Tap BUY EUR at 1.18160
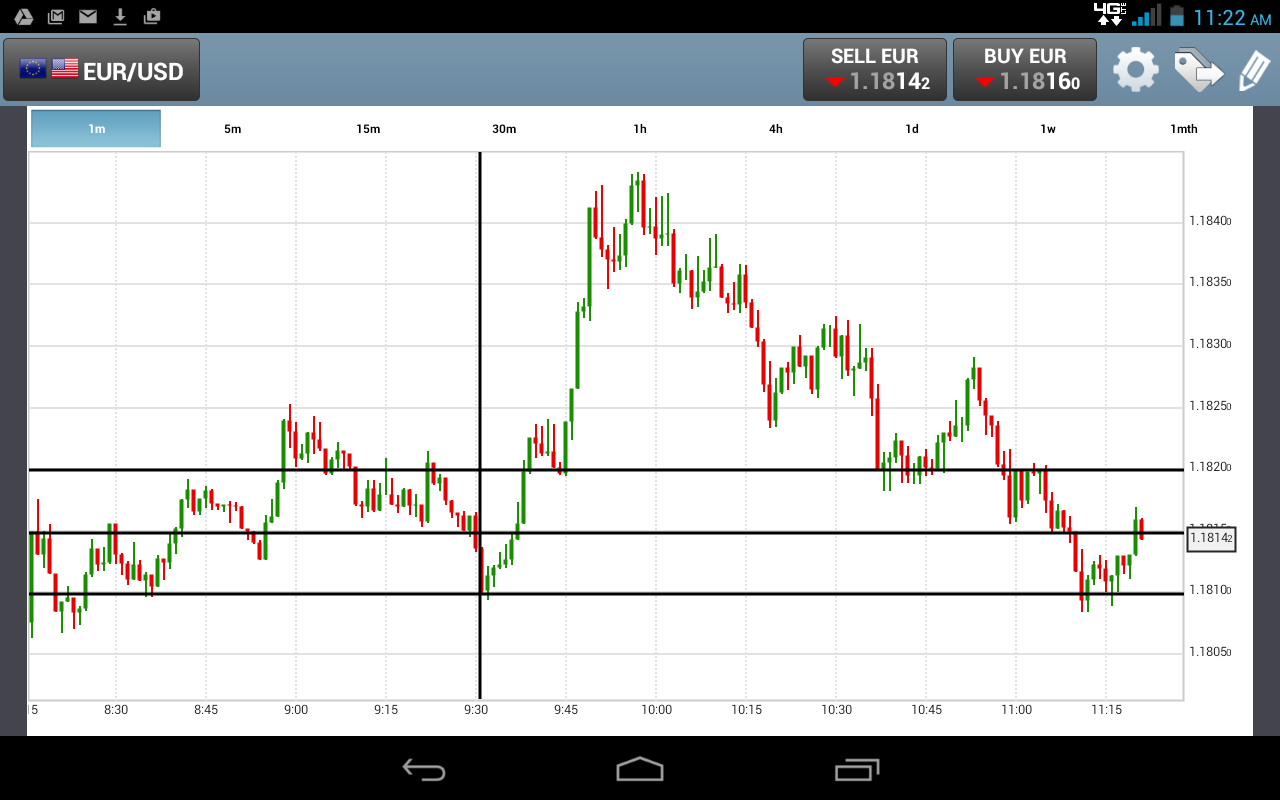Viewport: 1280px width, 800px height. coord(1025,70)
